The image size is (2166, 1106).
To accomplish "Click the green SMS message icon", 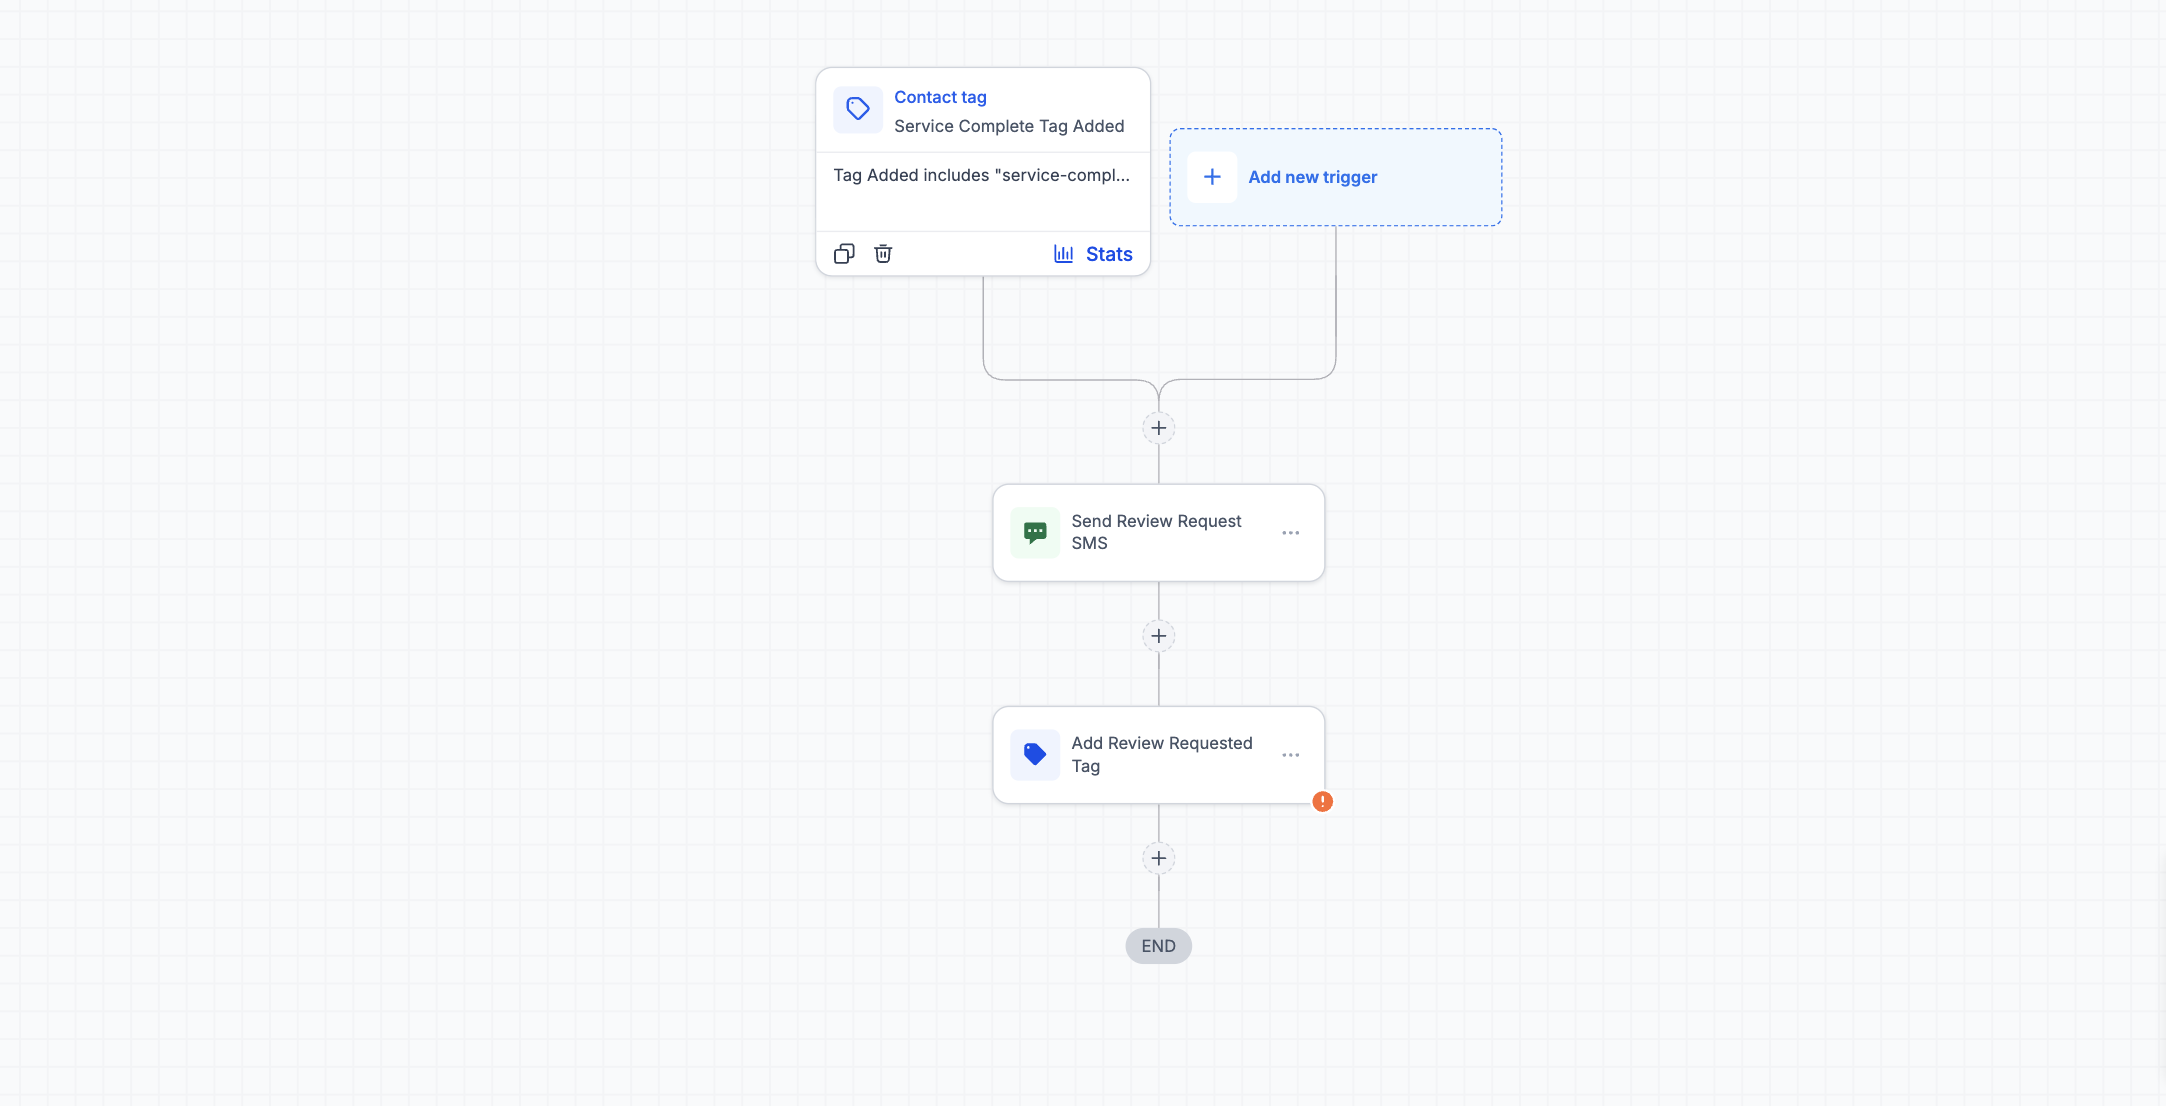I will click(1035, 532).
